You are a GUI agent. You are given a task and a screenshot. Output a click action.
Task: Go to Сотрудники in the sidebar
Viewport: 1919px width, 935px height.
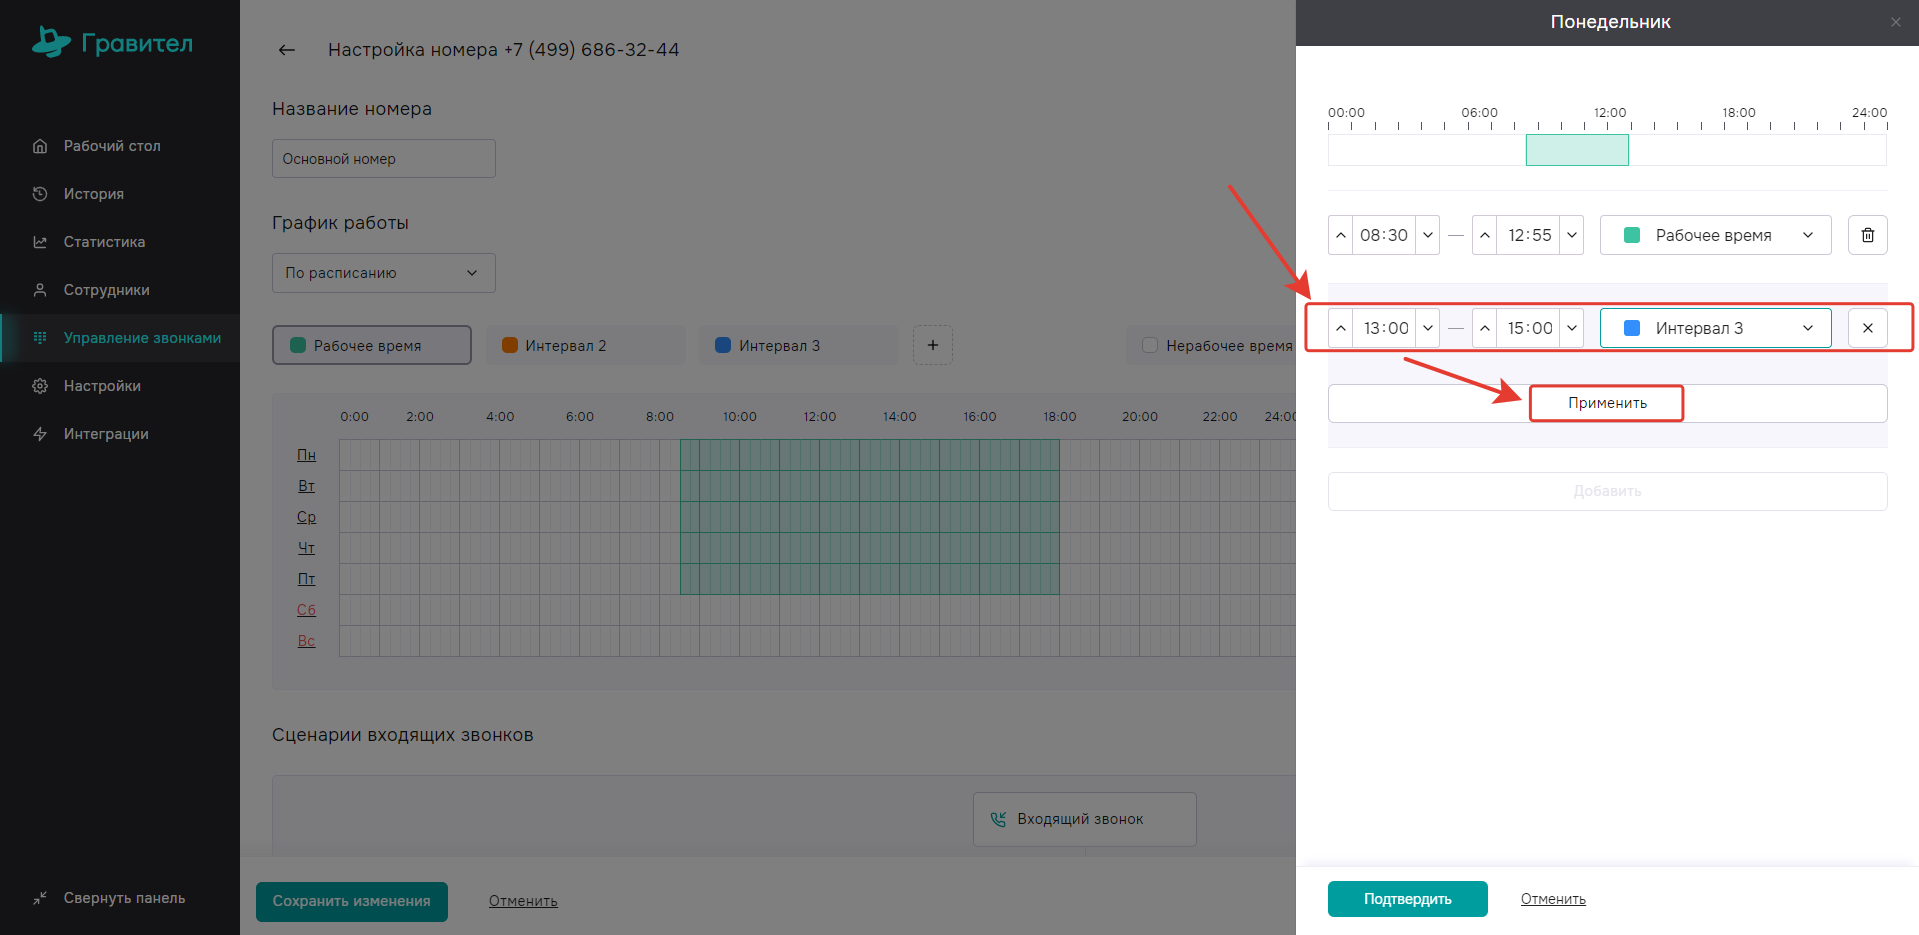pyautogui.click(x=106, y=290)
